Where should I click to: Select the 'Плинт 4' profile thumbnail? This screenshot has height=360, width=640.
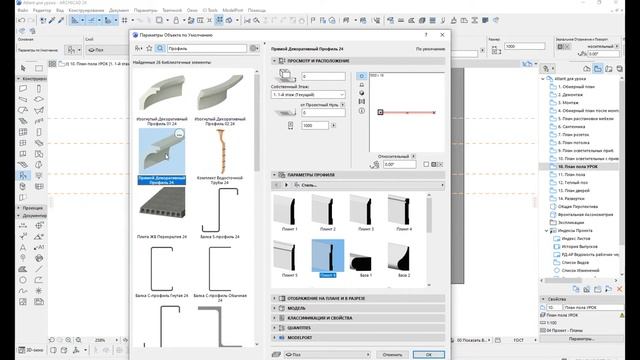point(404,212)
